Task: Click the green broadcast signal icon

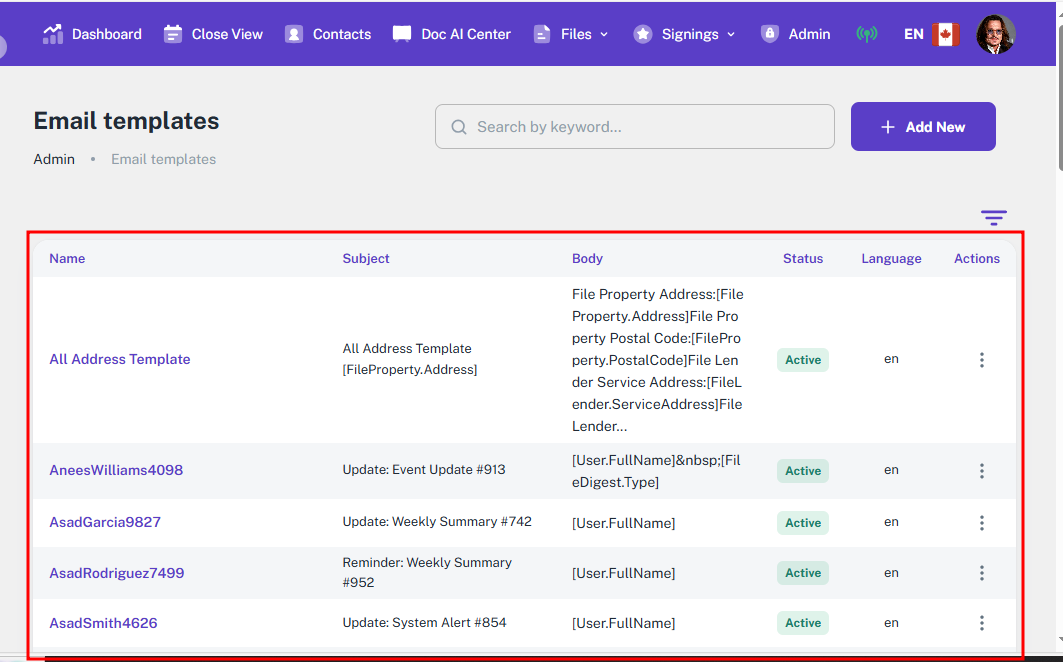Action: click(867, 34)
